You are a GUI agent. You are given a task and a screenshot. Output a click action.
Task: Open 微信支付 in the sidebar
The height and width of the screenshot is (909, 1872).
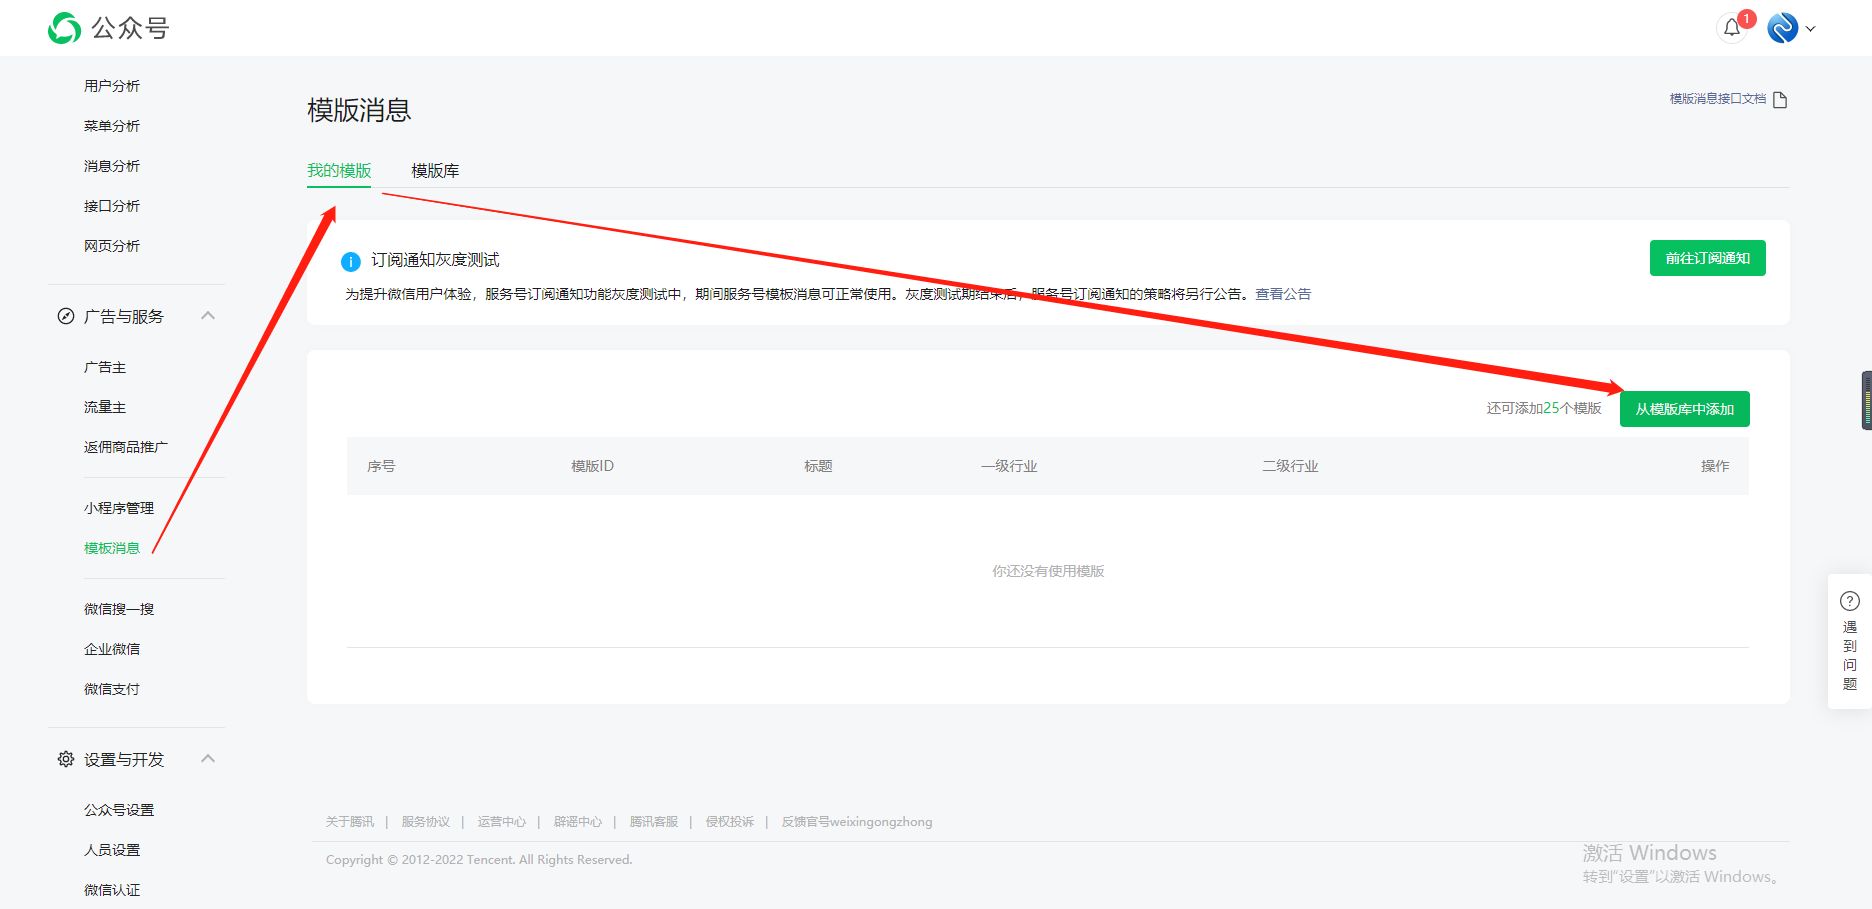point(110,688)
